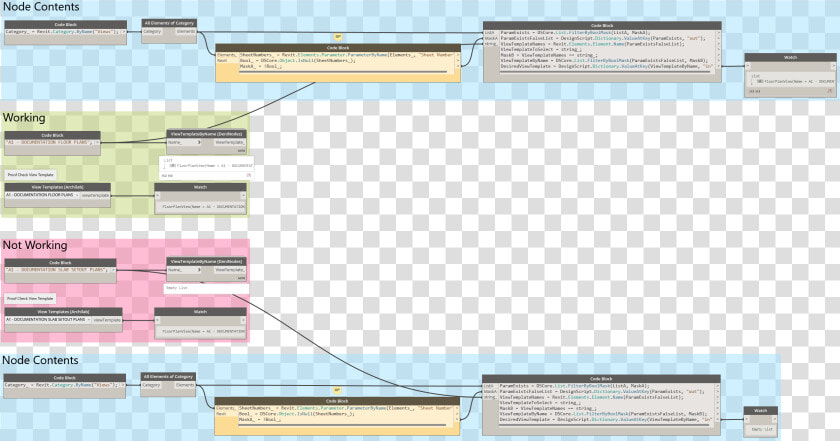The height and width of the screenshot is (441, 840).
Task: Click the FloorPlanView result in the Not Working group Watch node
Action: 203,332
